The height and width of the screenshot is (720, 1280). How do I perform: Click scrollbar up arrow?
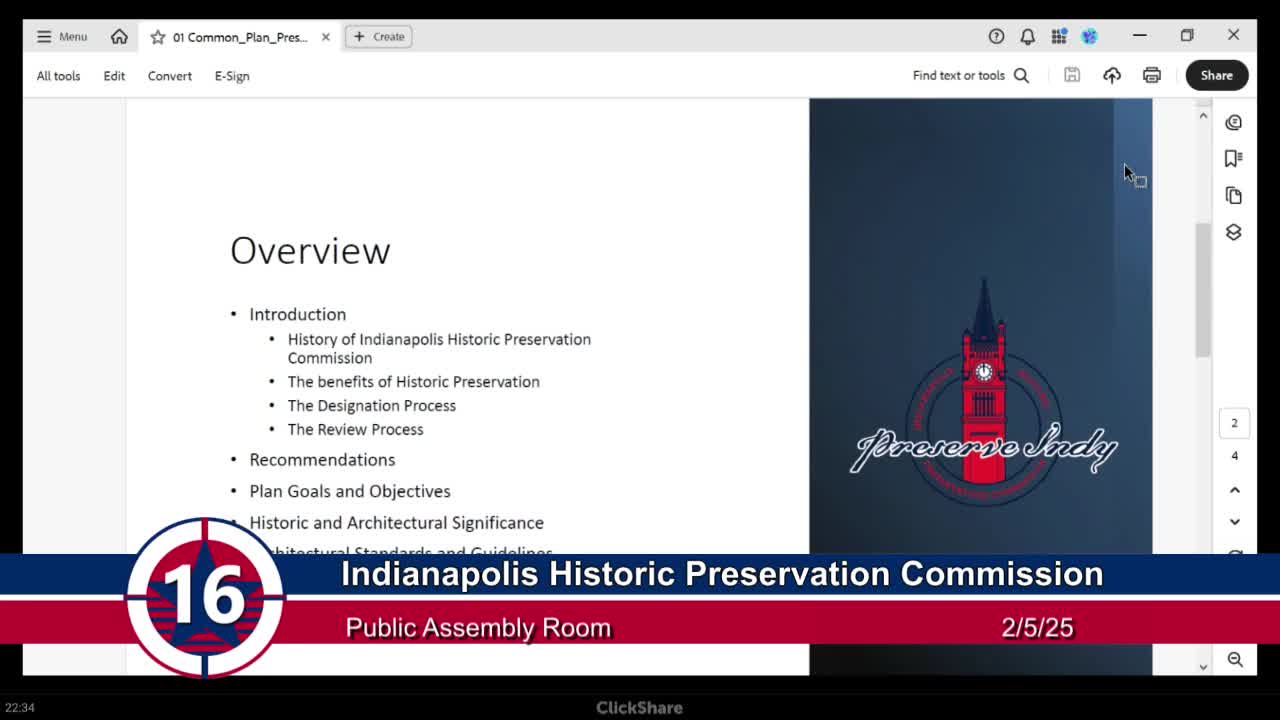(1203, 116)
